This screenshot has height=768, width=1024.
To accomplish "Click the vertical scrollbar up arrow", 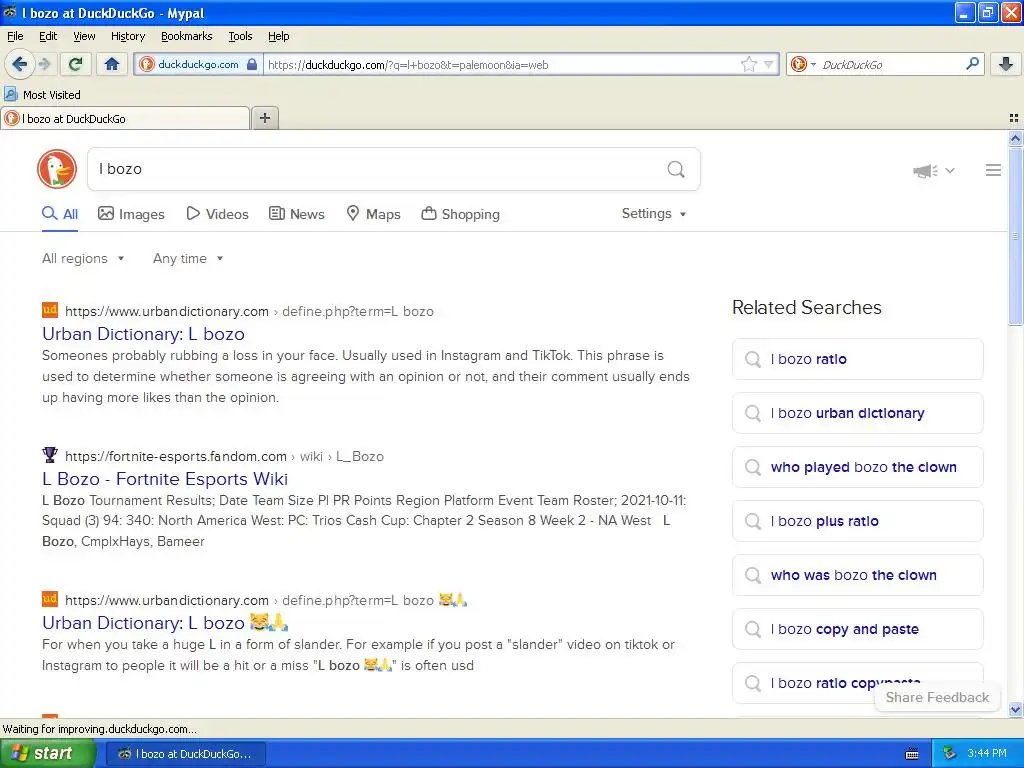I will (1015, 138).
